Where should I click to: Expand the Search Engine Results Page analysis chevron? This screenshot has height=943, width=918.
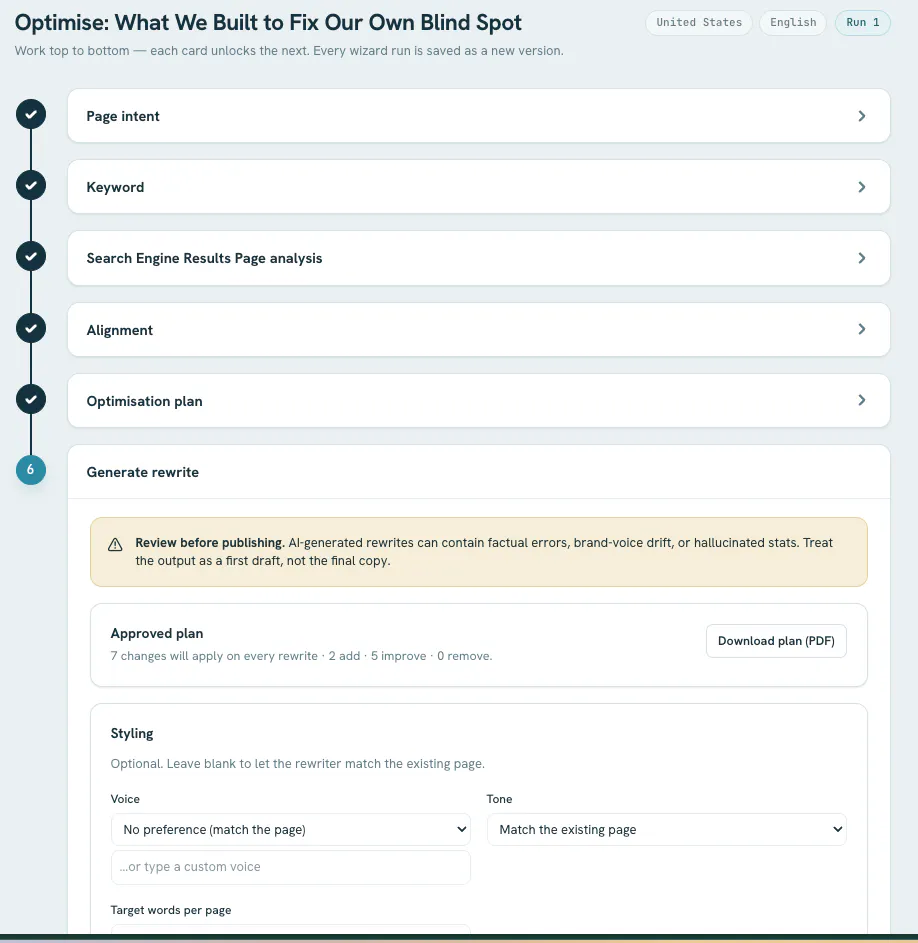coord(861,258)
